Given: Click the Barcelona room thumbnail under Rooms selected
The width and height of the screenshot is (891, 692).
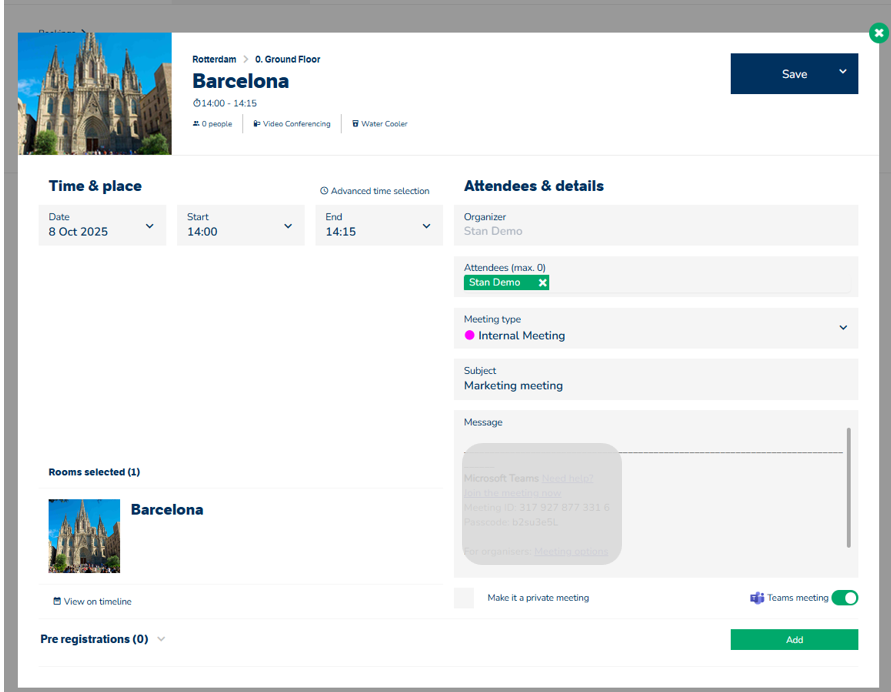Looking at the screenshot, I should click(84, 536).
